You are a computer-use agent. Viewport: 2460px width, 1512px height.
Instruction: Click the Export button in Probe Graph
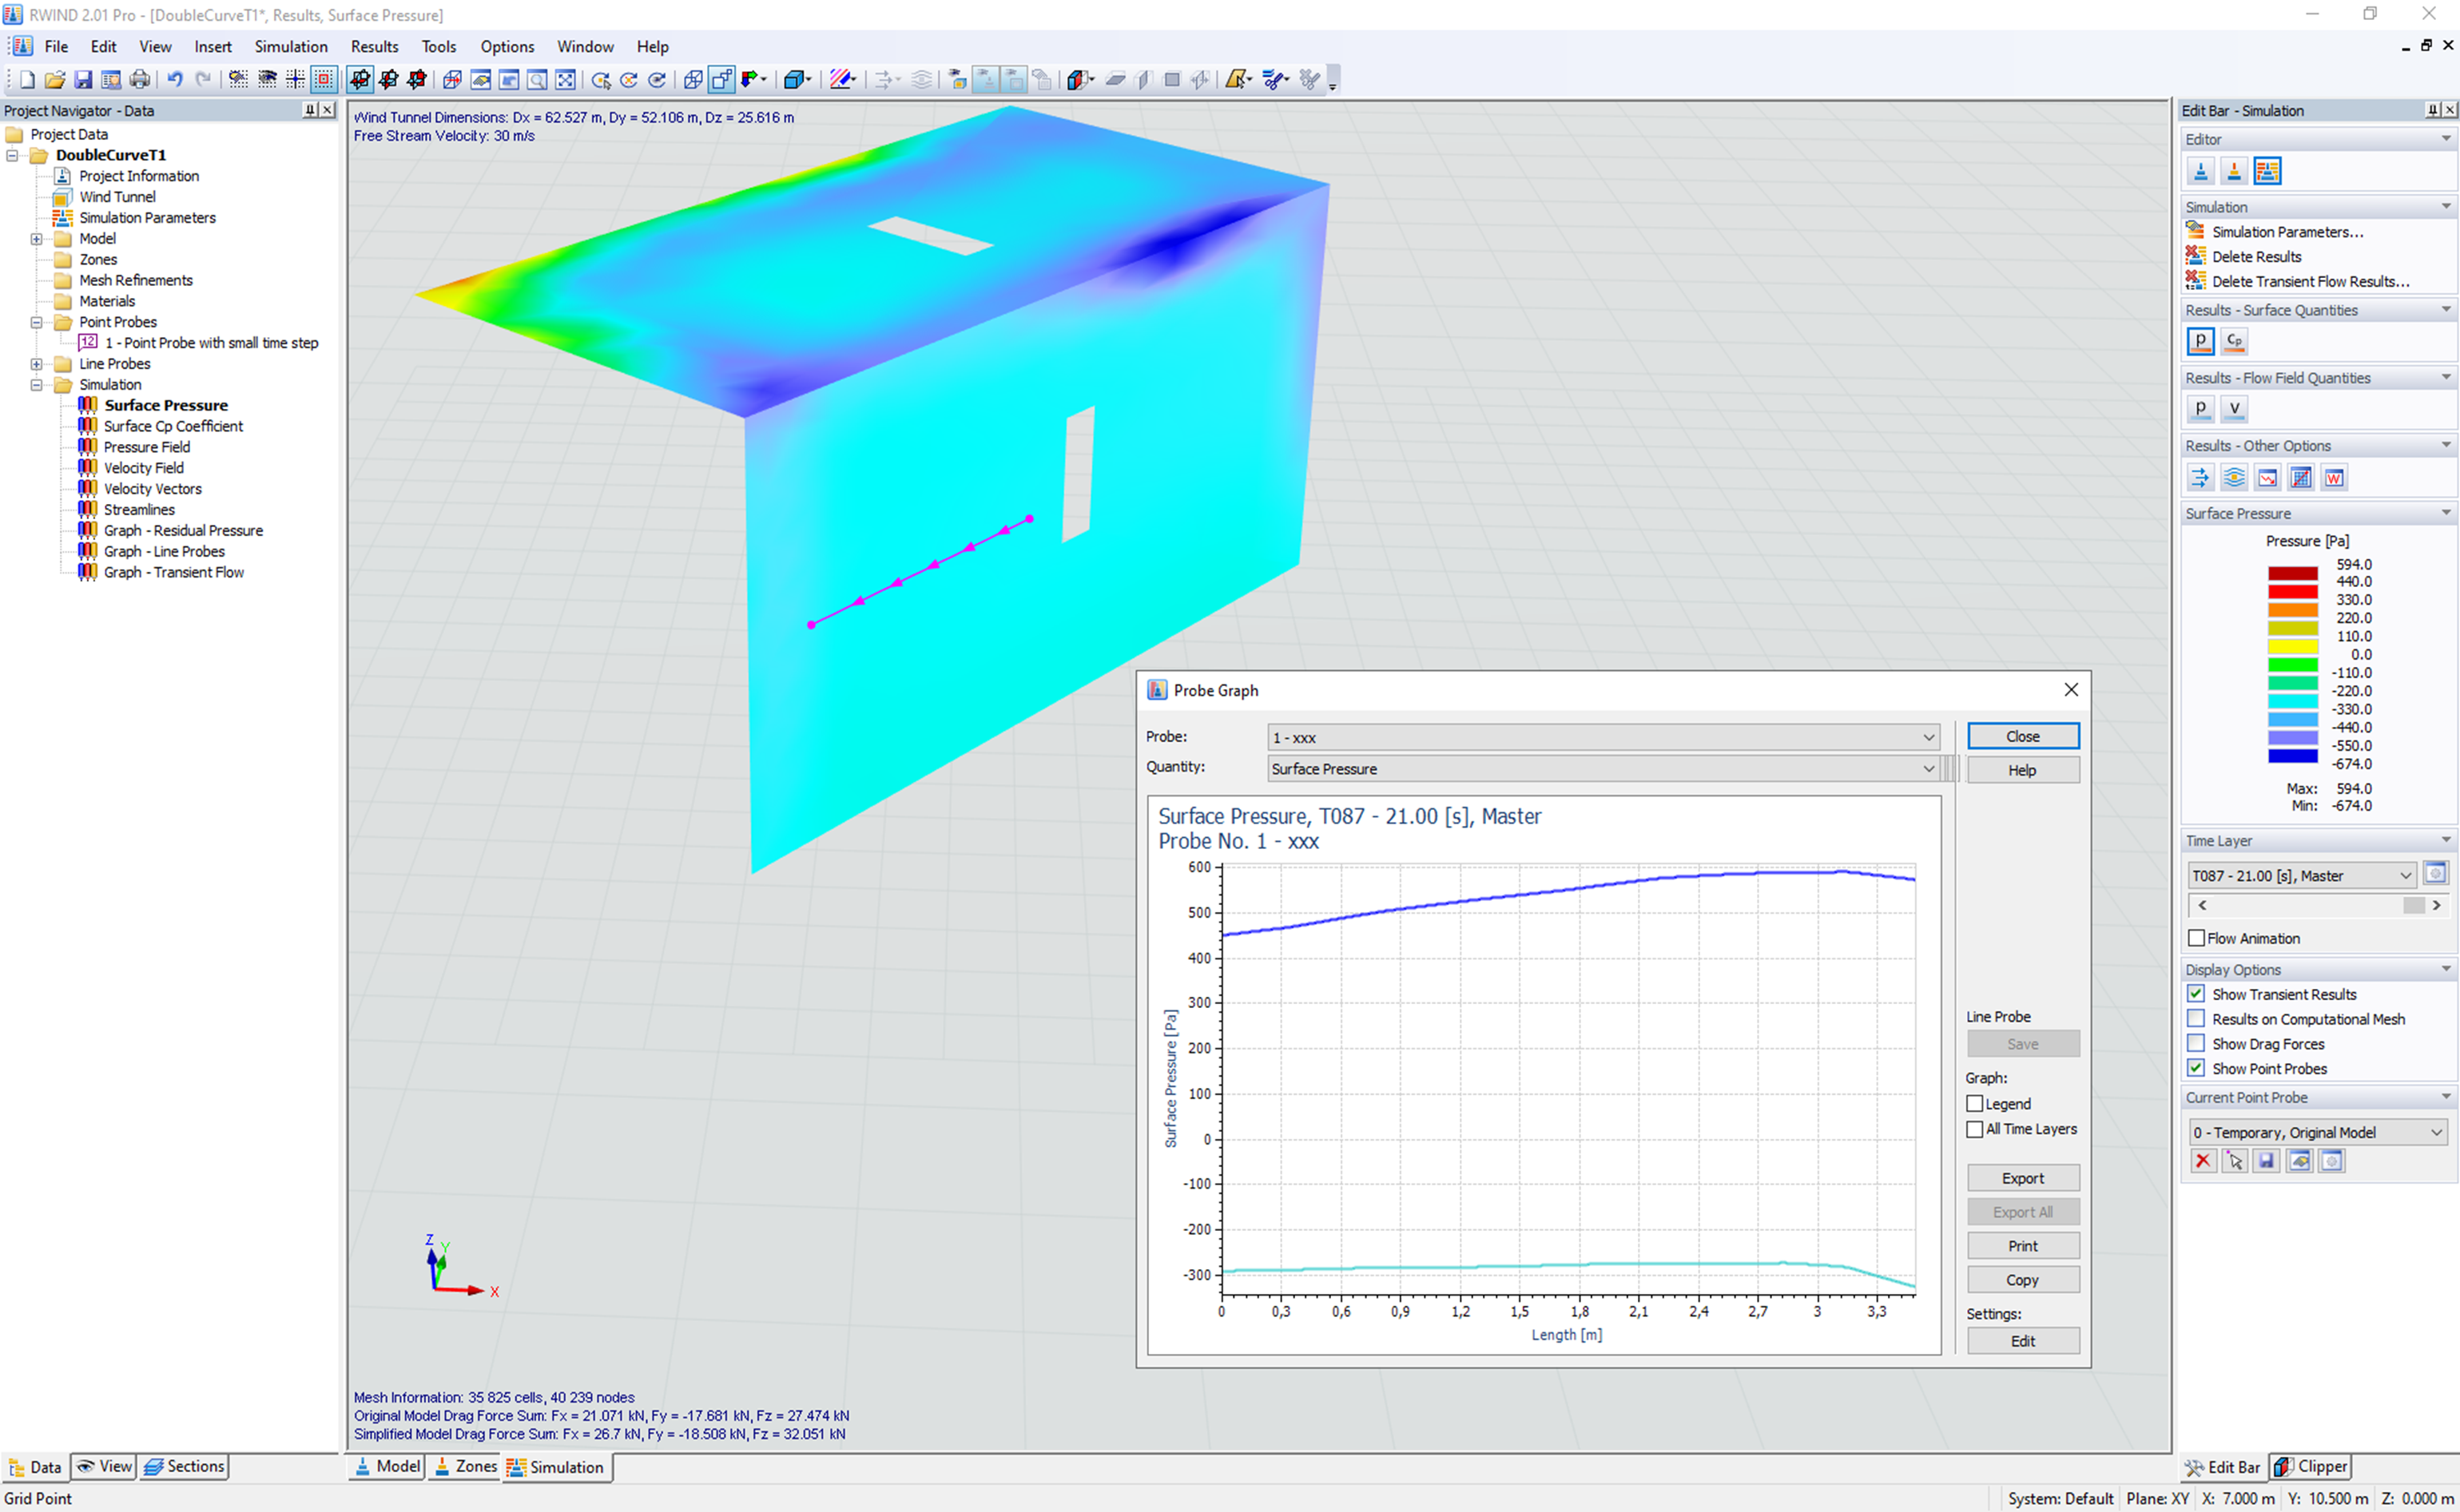[x=2025, y=1177]
